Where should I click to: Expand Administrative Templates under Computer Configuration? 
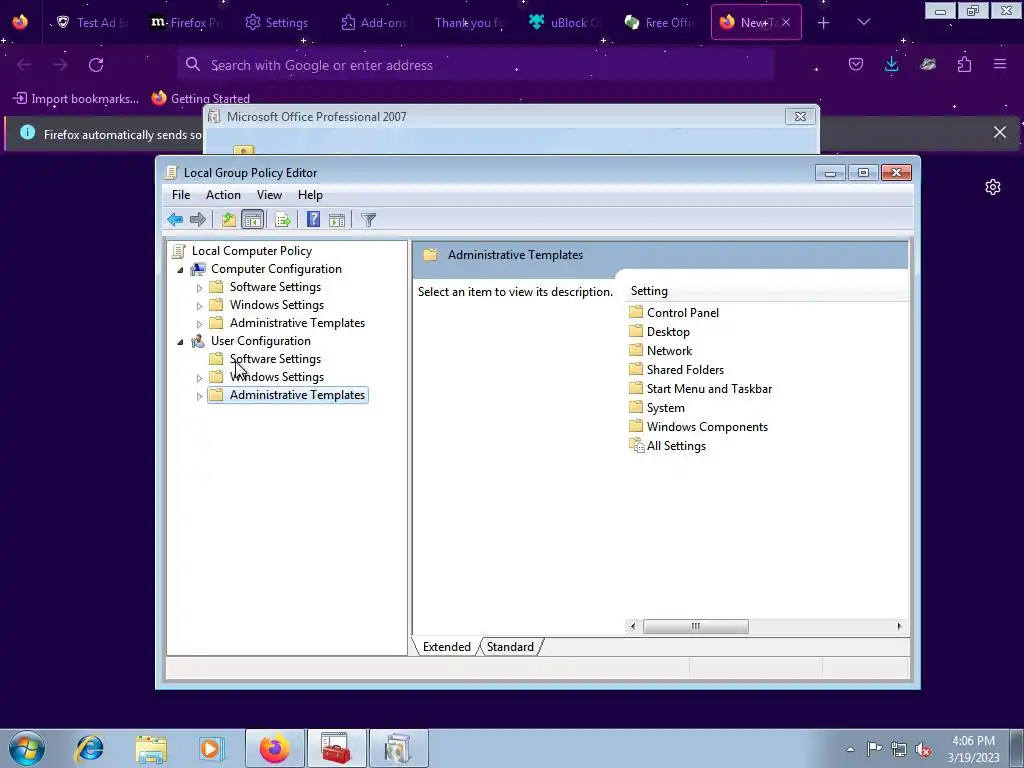point(199,323)
